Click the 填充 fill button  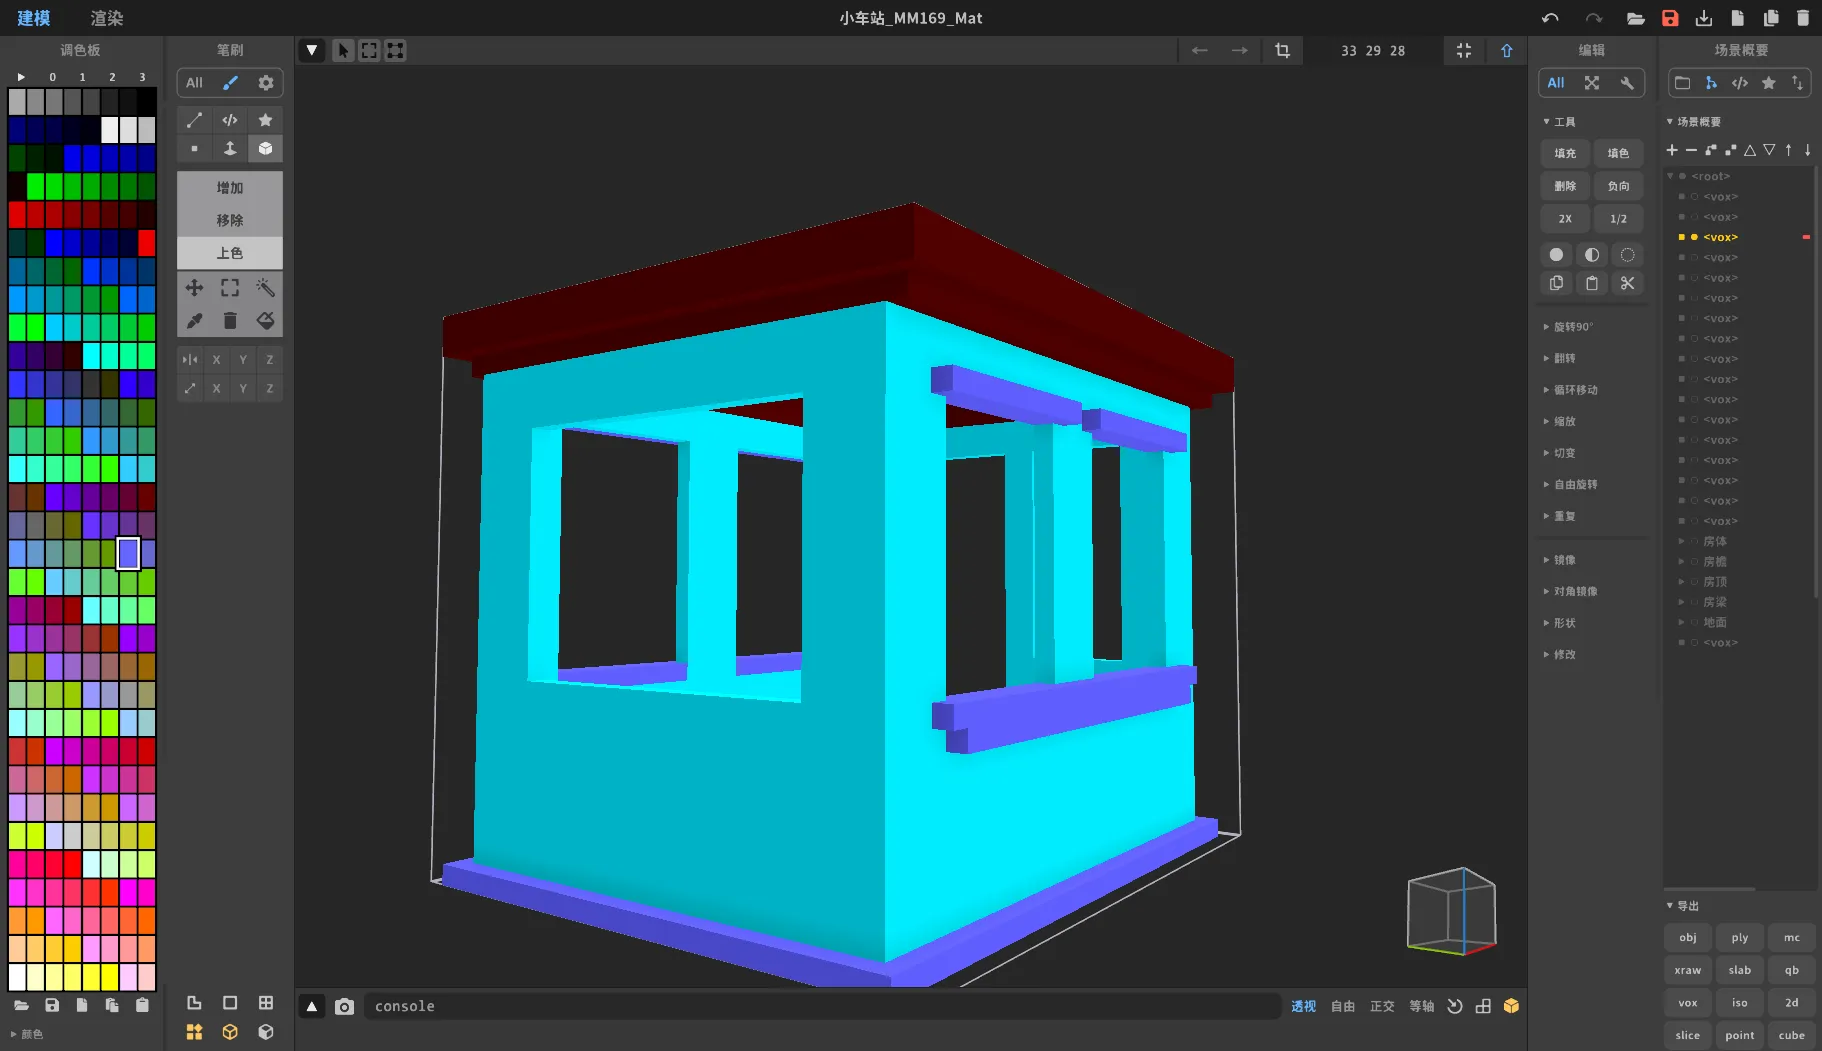1565,153
